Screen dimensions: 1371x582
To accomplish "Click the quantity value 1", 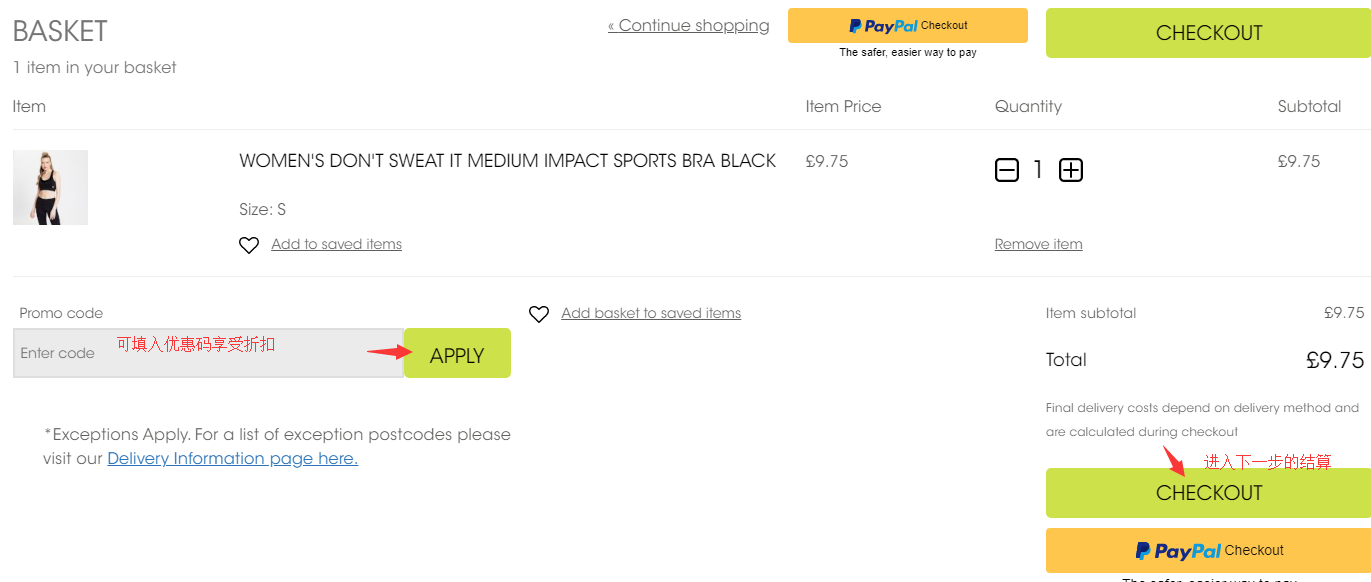I will click(1038, 171).
